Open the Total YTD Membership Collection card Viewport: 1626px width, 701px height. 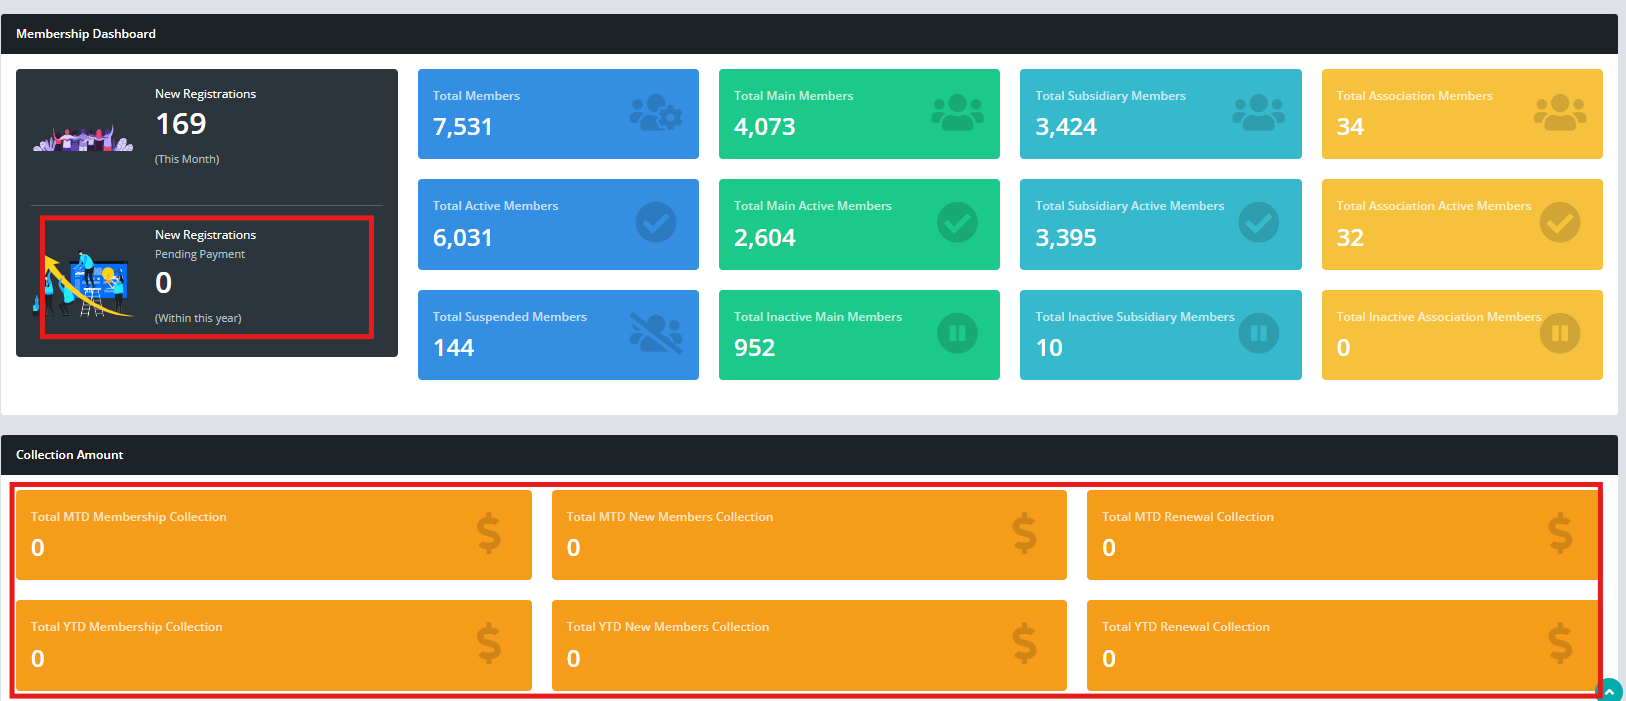273,645
